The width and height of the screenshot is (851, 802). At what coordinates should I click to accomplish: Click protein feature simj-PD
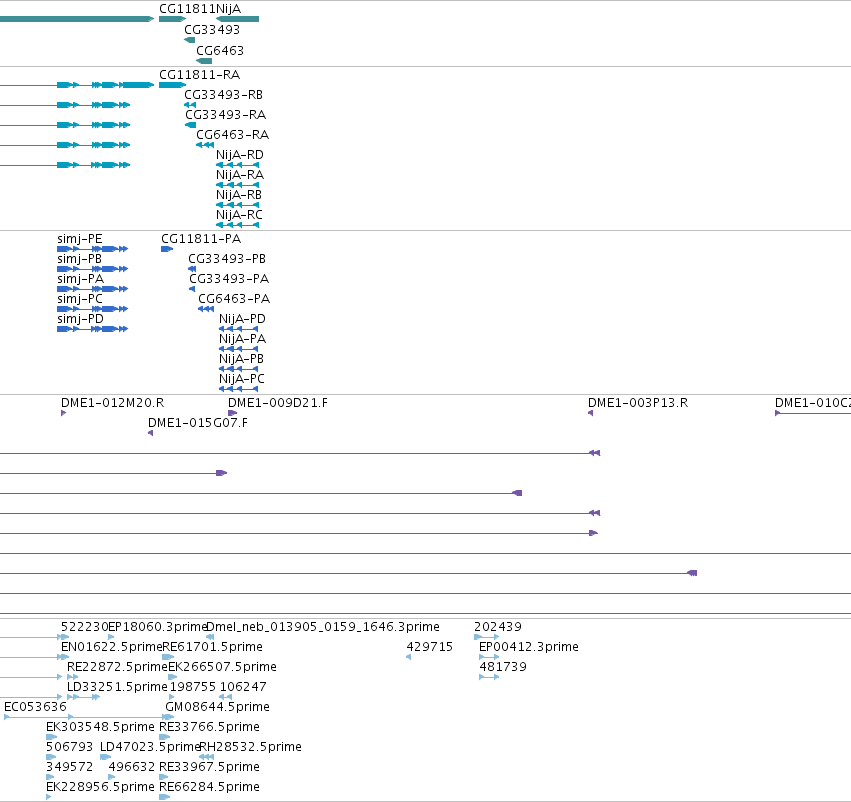click(x=80, y=319)
